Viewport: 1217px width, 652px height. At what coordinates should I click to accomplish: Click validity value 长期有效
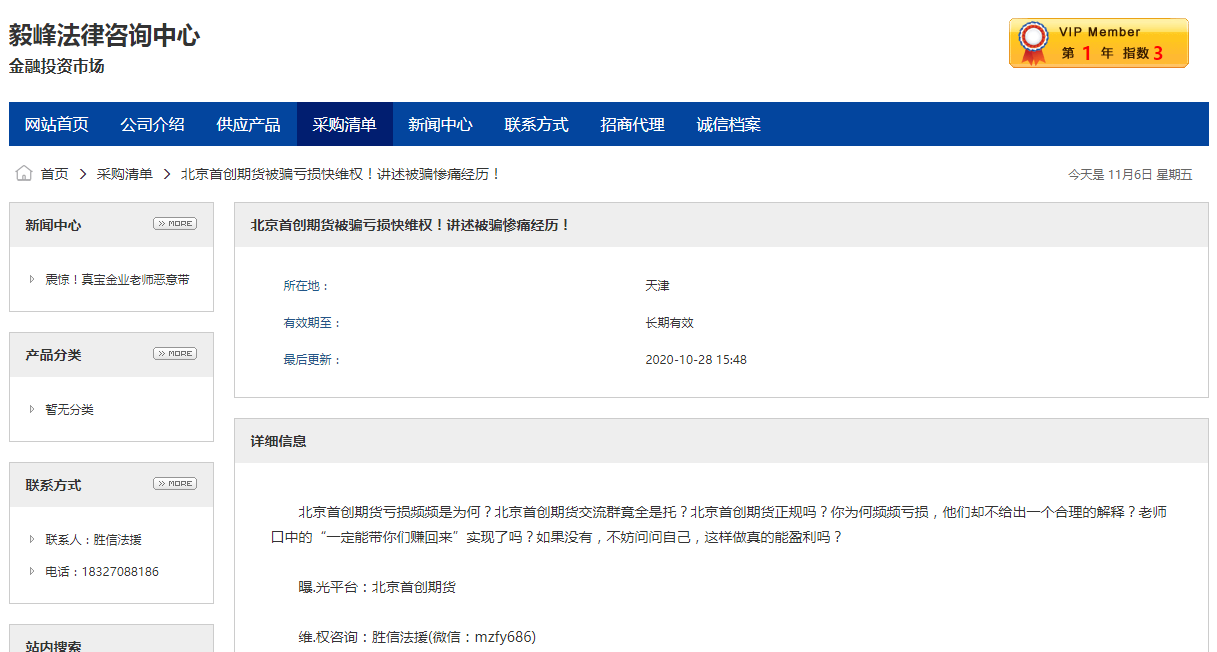(x=669, y=323)
